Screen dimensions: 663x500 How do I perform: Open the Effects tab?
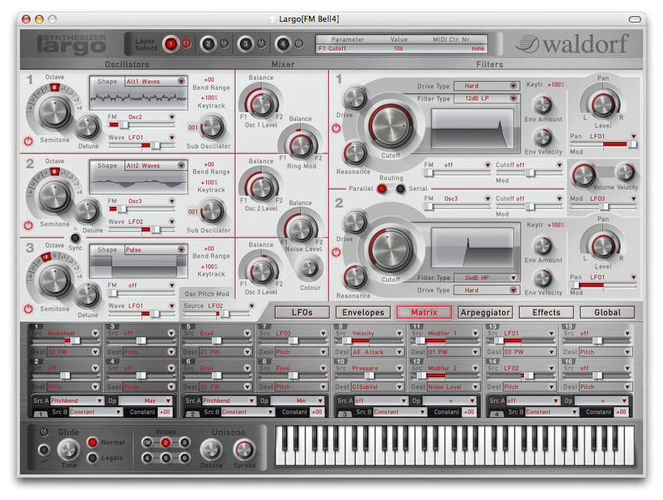[x=546, y=312]
